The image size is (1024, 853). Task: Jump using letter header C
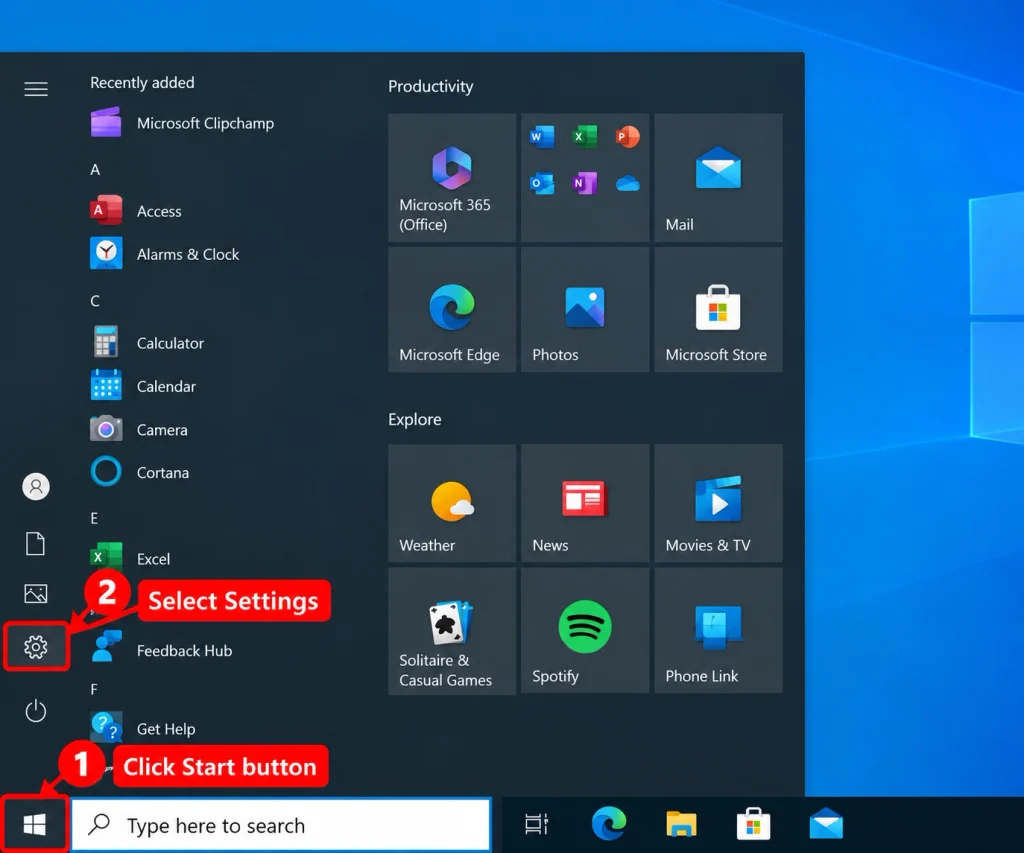point(95,301)
